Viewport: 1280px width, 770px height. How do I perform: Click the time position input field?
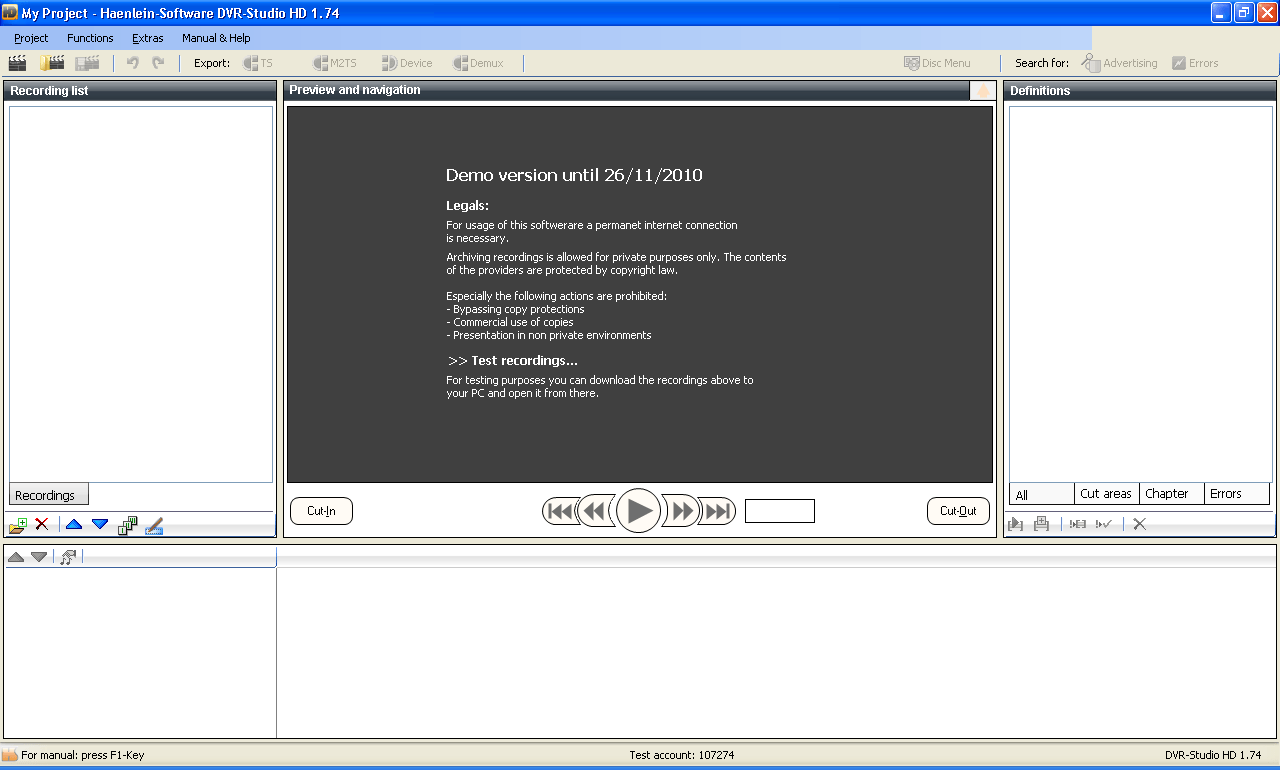click(779, 510)
